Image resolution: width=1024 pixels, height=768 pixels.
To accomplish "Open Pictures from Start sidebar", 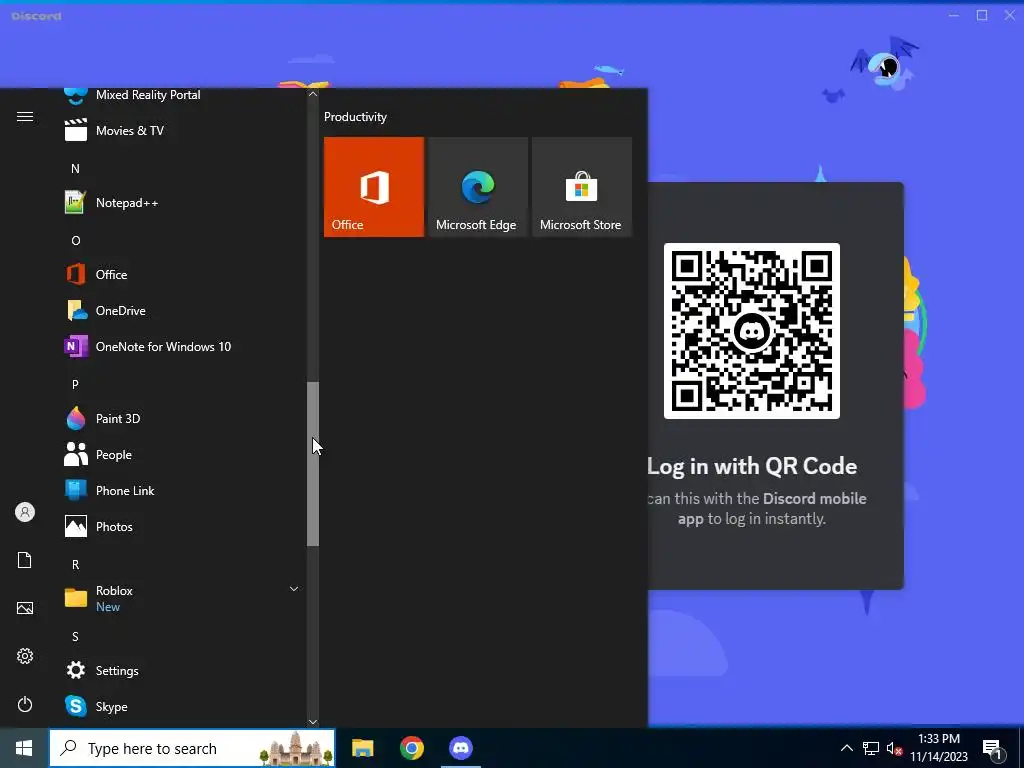I will click(x=25, y=608).
